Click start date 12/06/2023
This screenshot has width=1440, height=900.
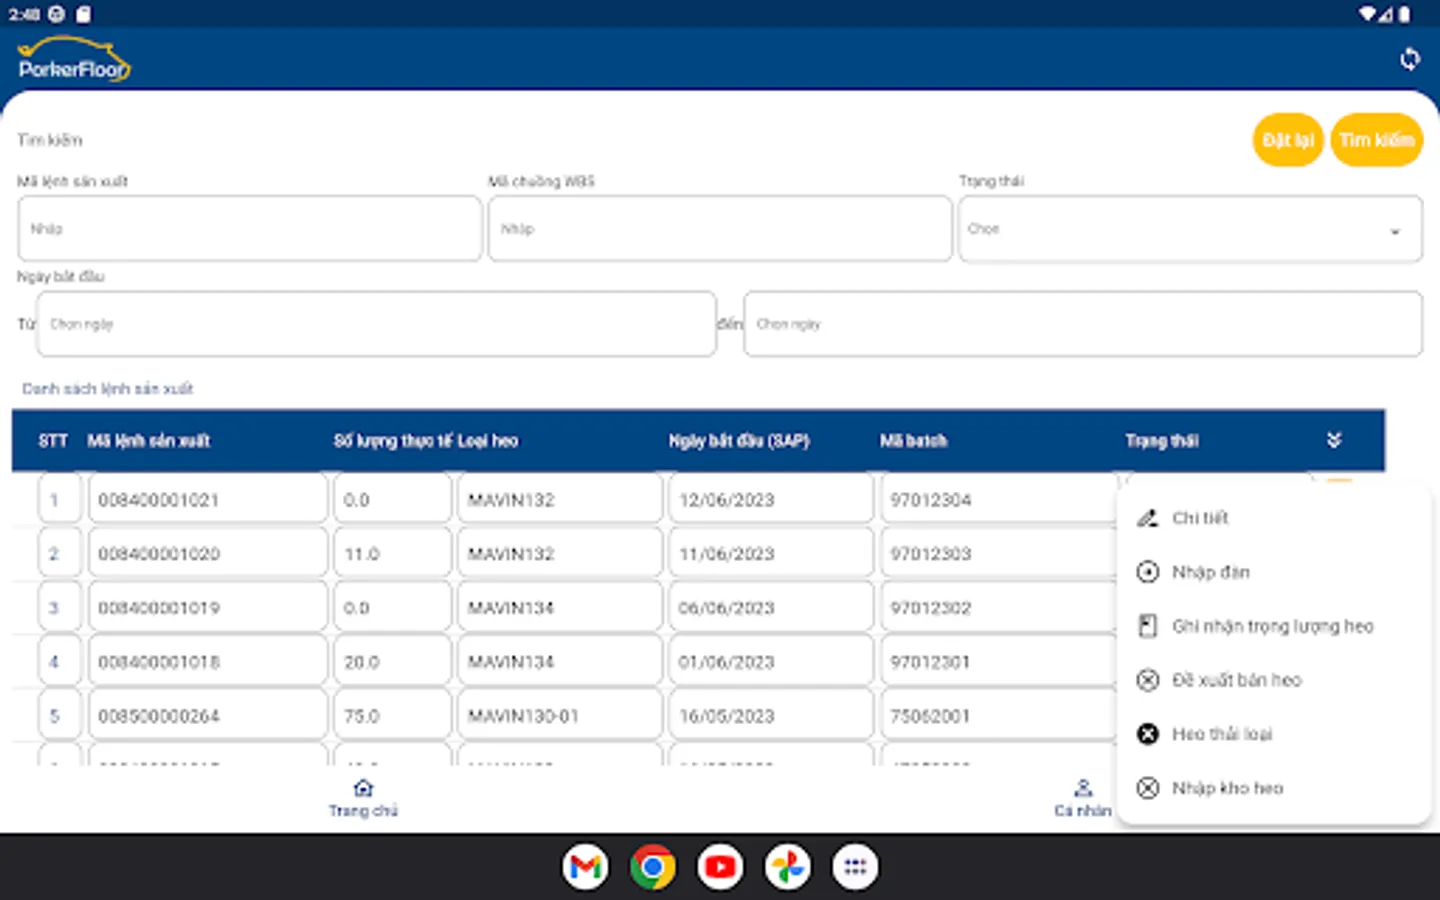pyautogui.click(x=771, y=499)
